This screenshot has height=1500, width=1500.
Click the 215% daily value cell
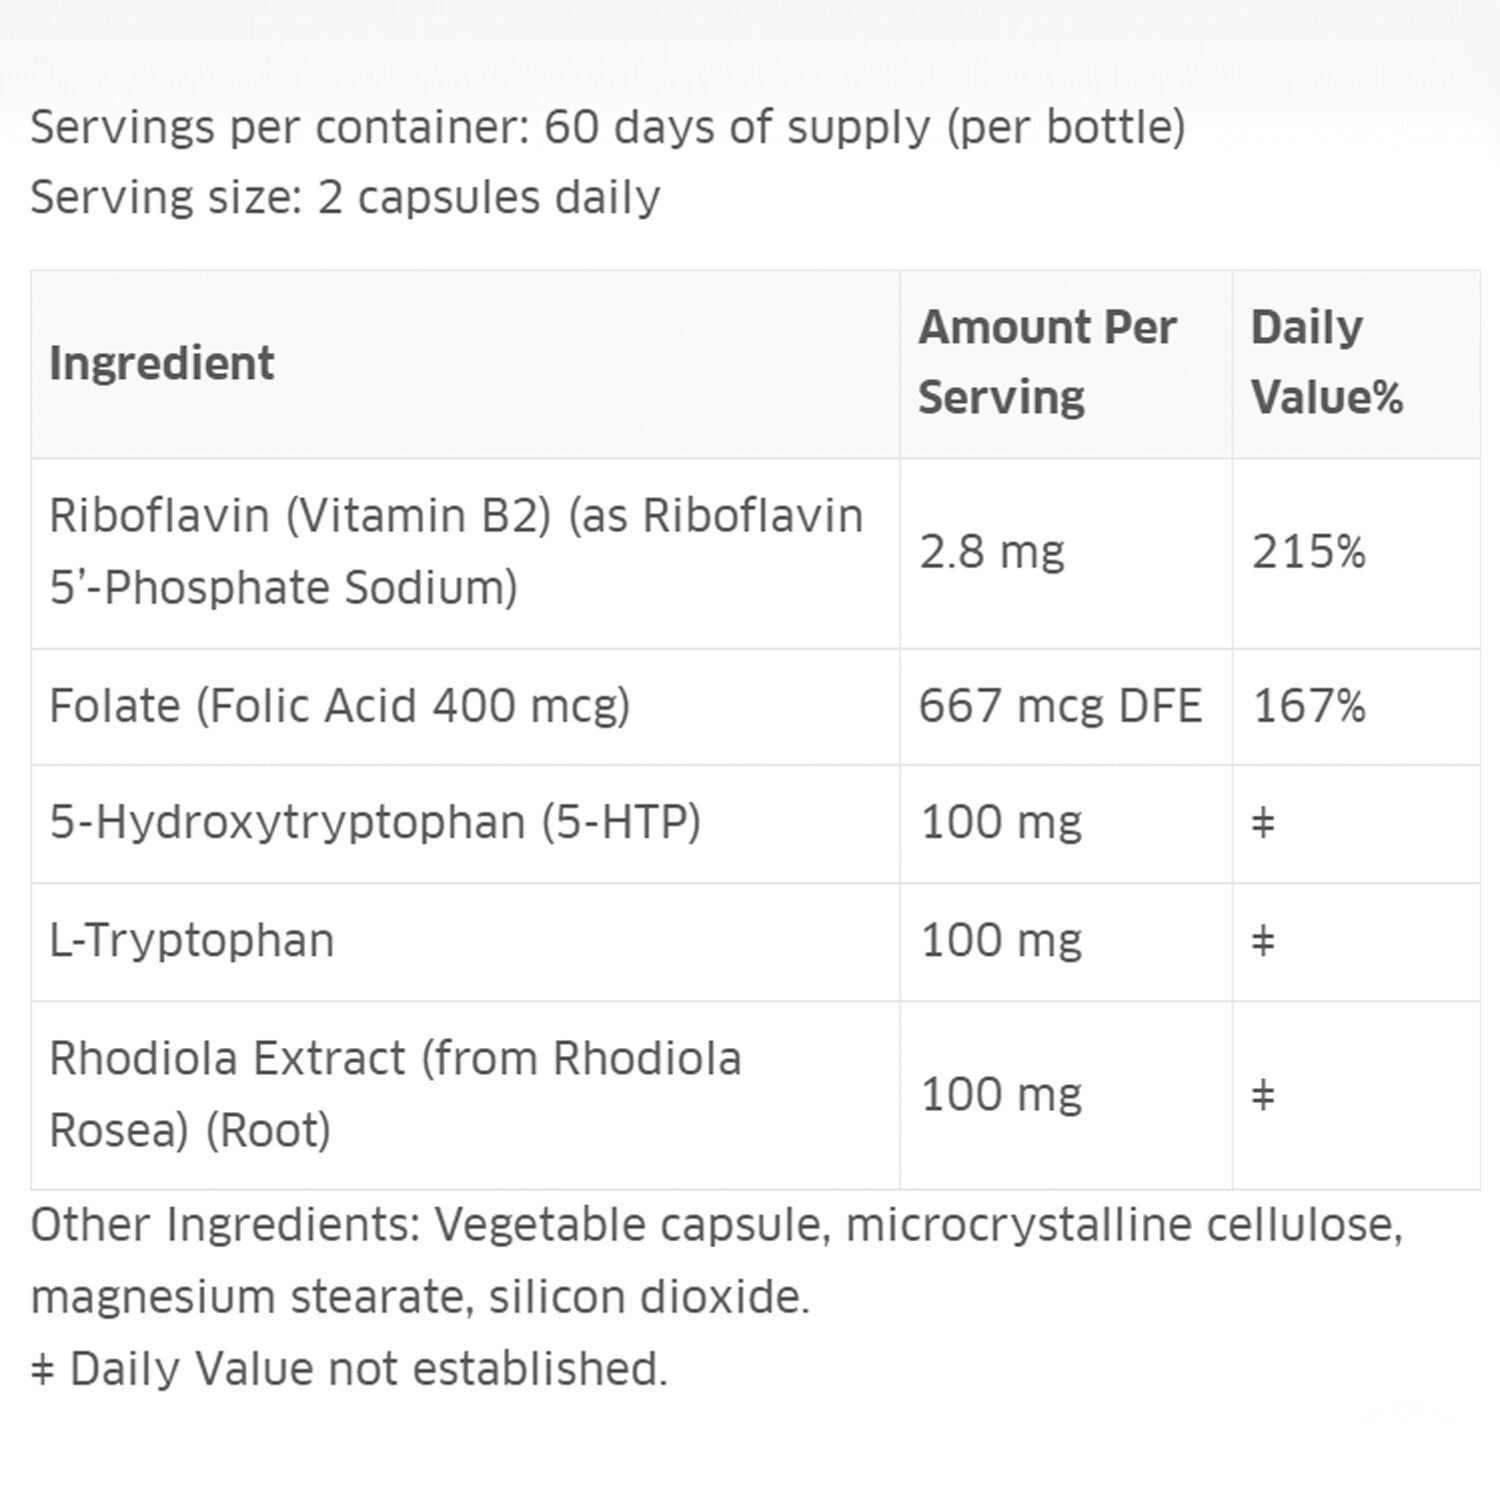(1308, 552)
